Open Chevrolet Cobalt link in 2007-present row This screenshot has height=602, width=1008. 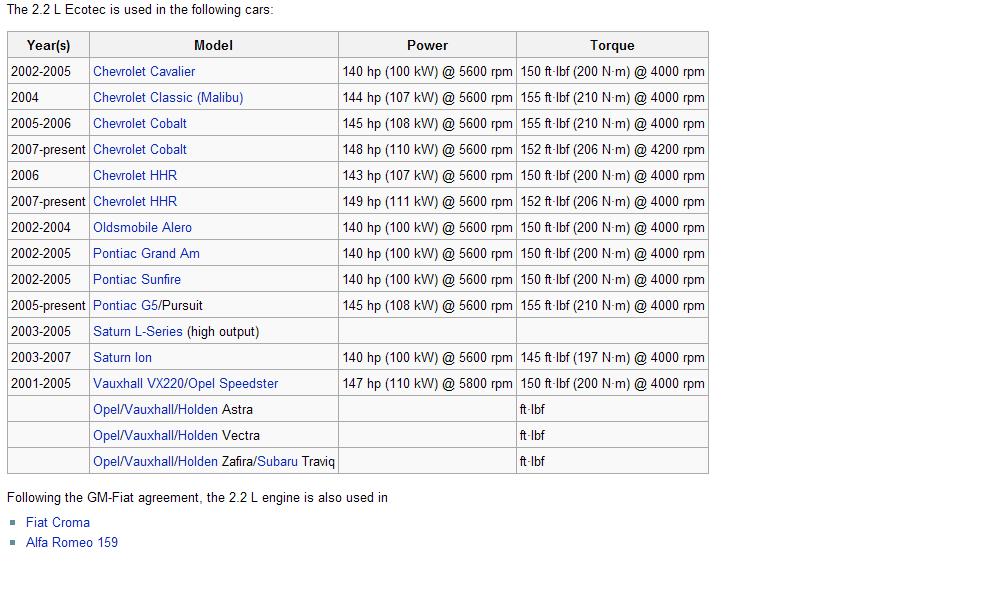pos(140,149)
